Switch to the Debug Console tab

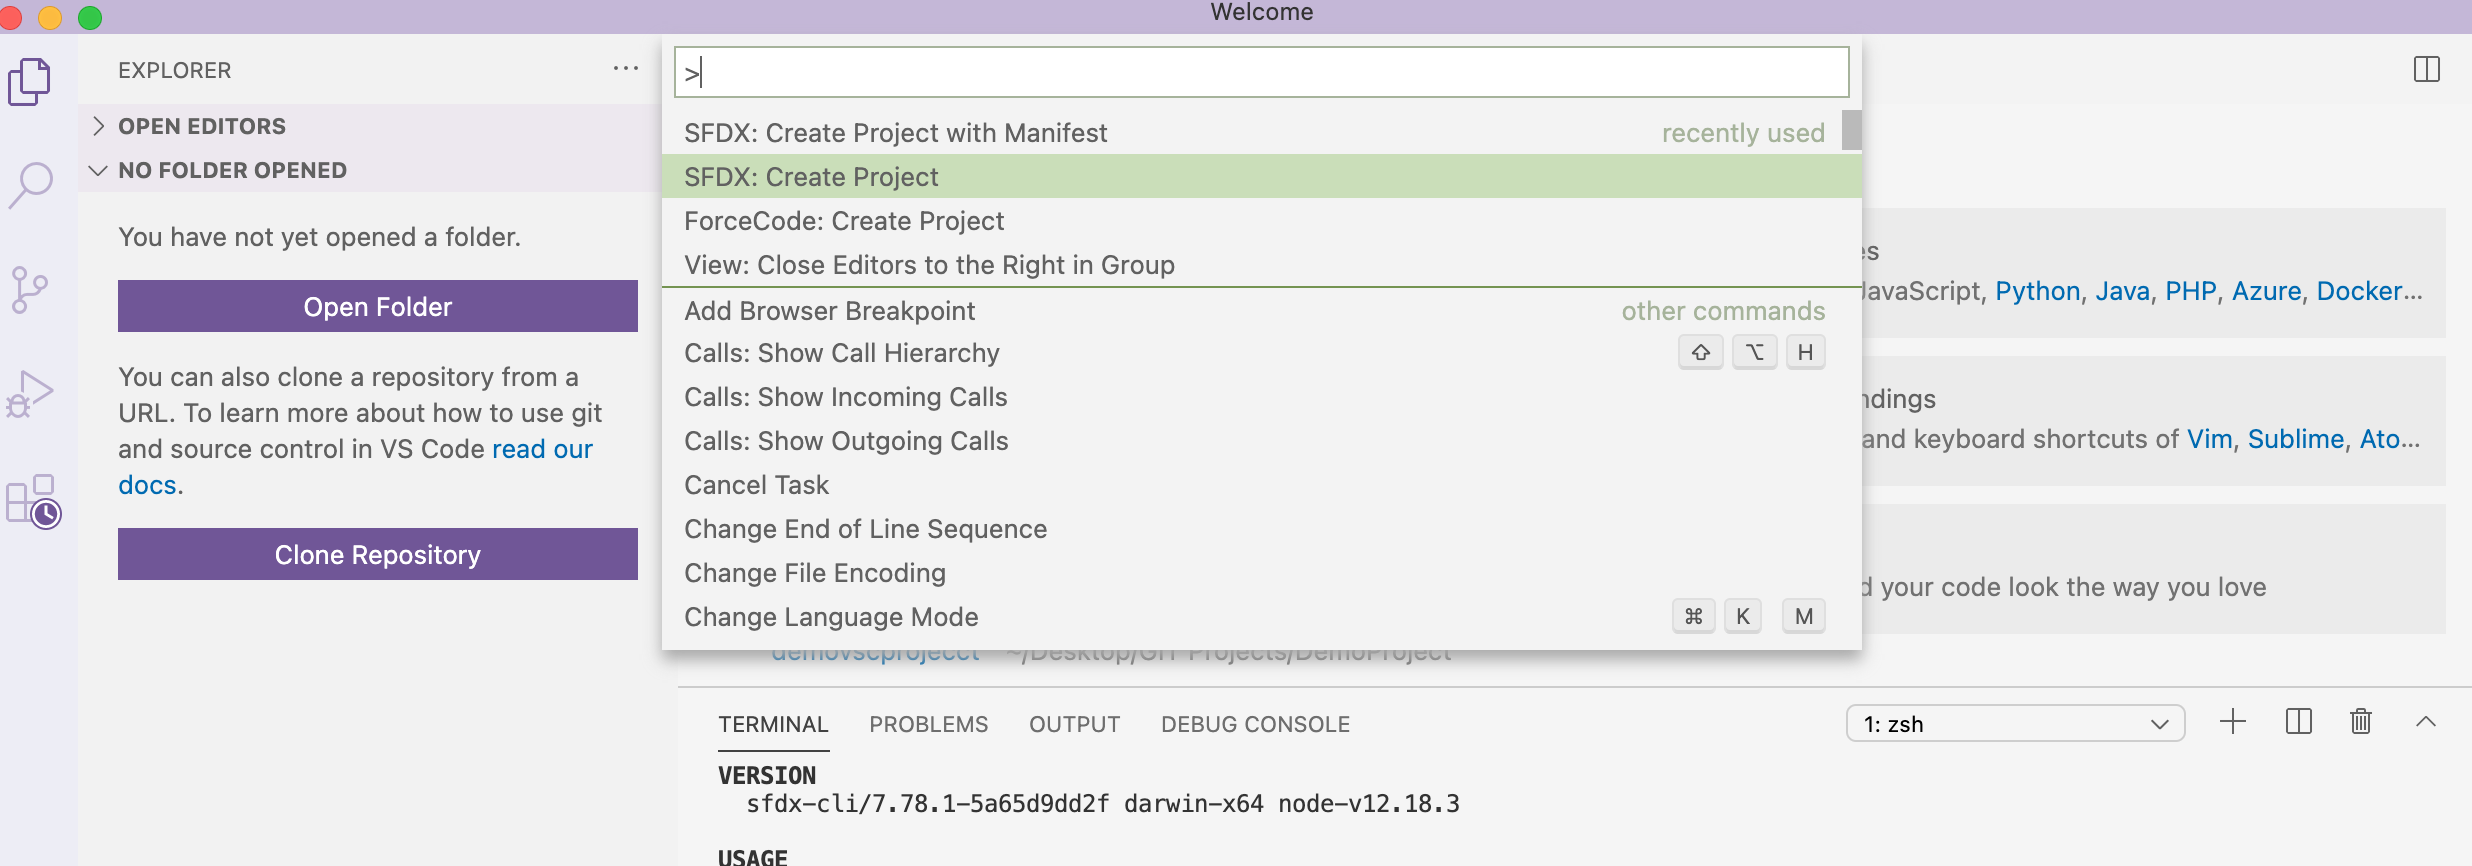[x=1255, y=724]
